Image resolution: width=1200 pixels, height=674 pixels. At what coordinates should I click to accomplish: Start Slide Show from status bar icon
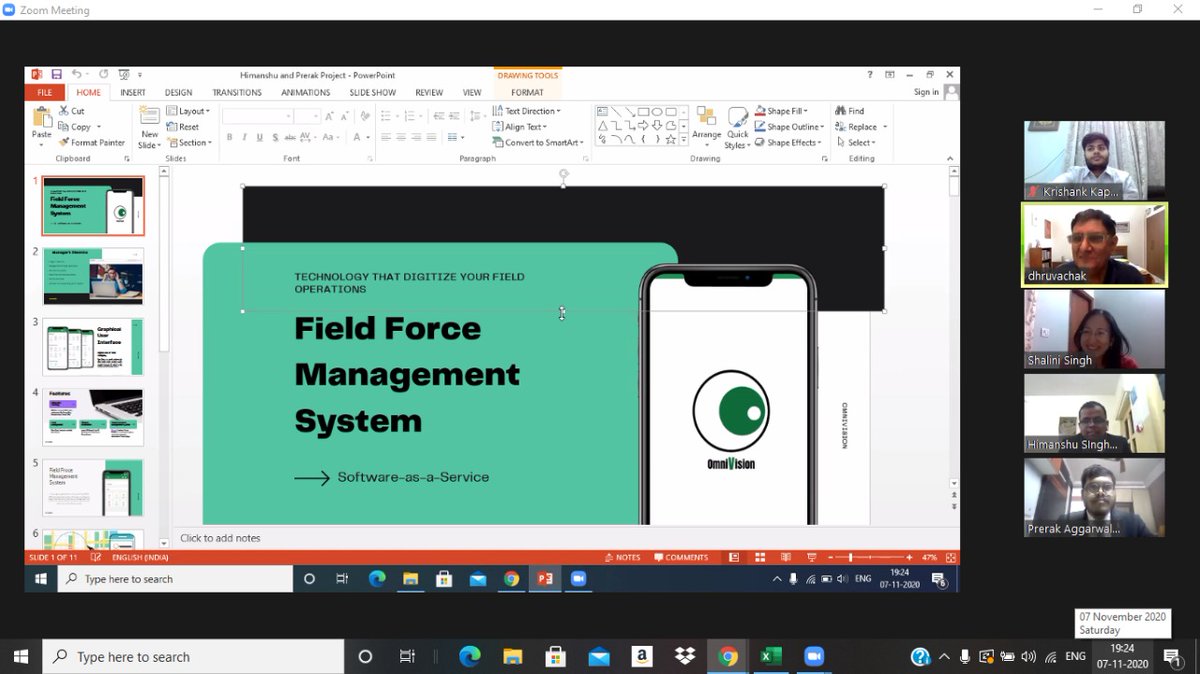812,557
